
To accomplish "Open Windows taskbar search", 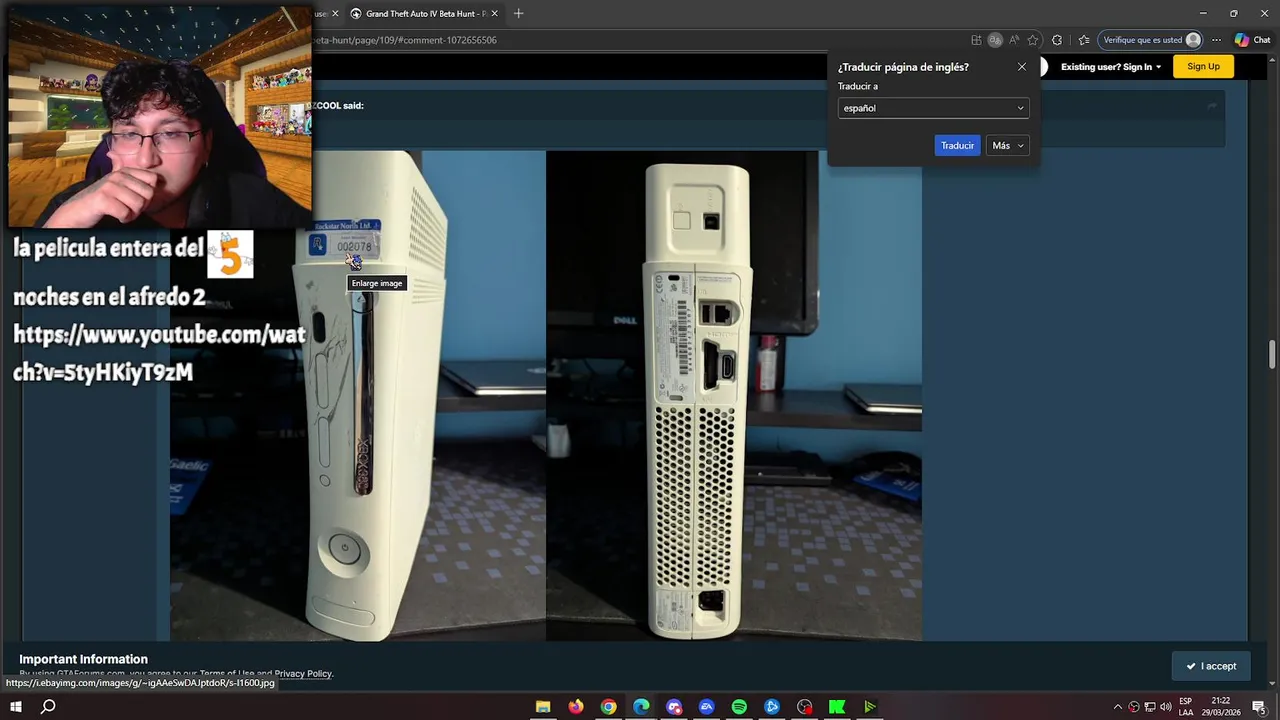I will click(x=48, y=707).
